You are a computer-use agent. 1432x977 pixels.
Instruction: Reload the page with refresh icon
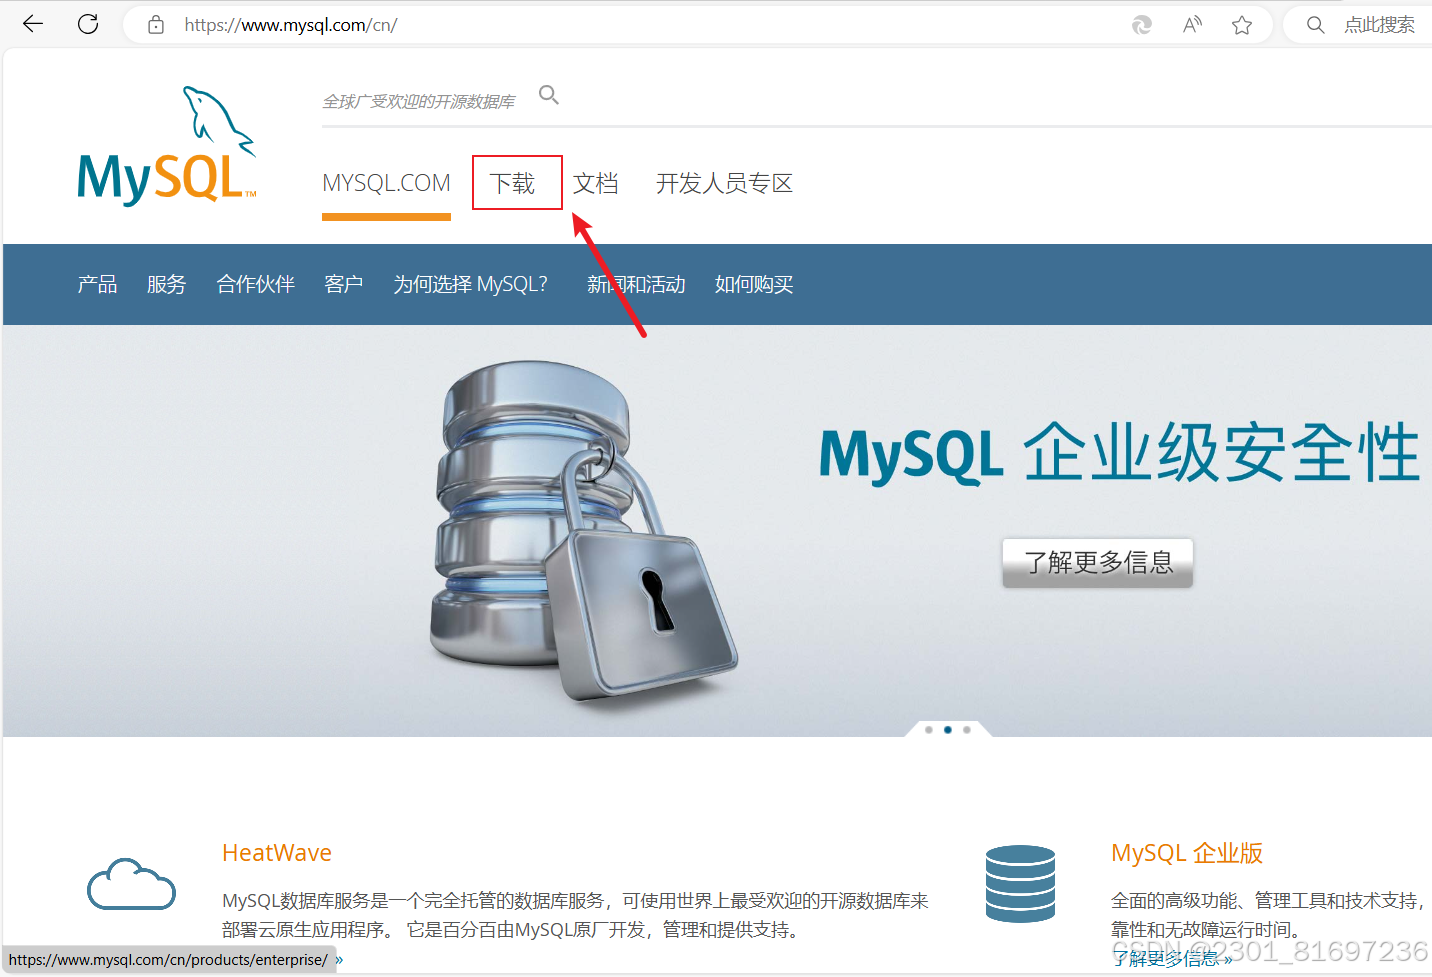pos(88,24)
